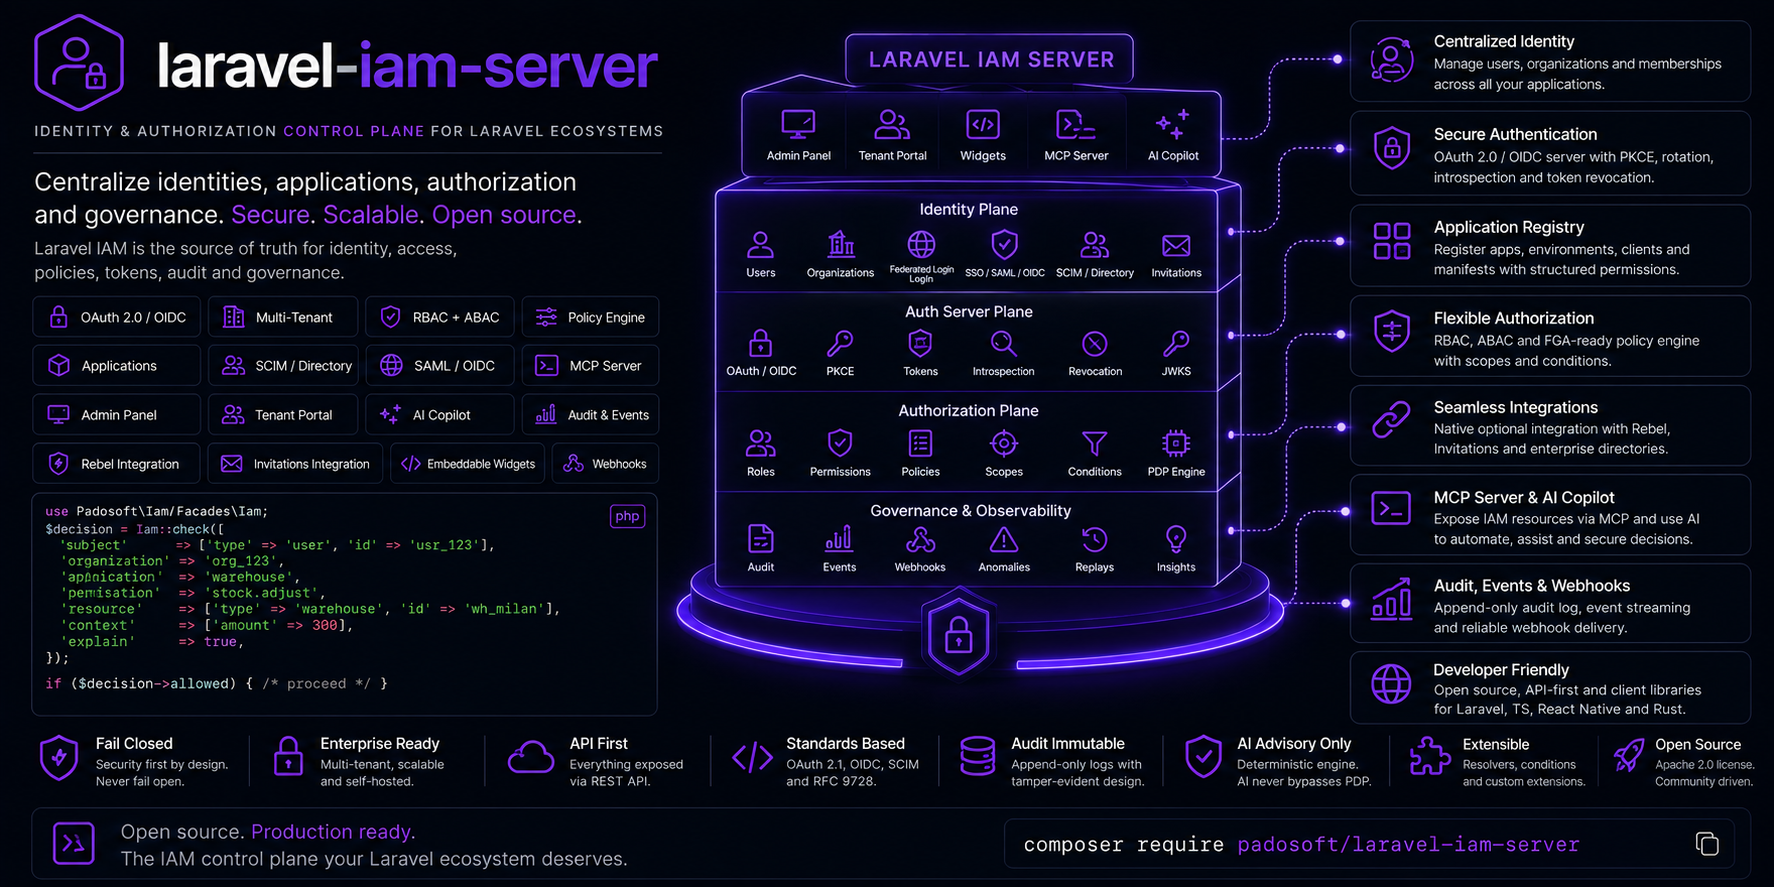
Task: Select the MCP Server & AI Copilot card
Action: [x=1550, y=515]
